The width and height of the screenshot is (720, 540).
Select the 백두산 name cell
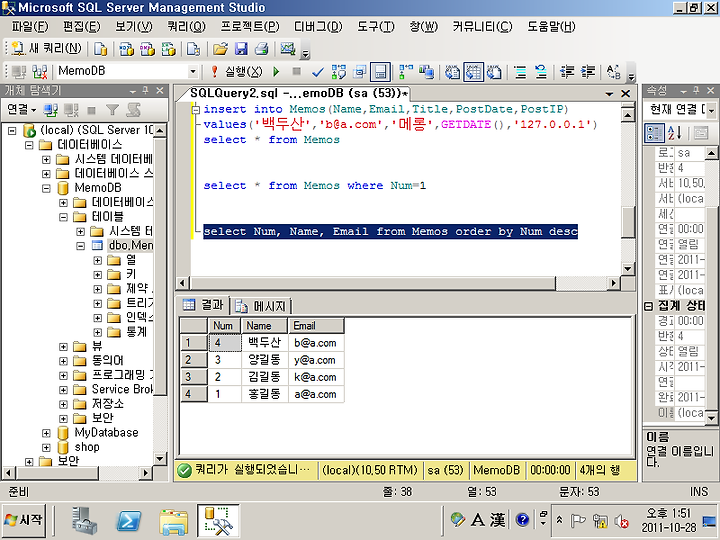tap(264, 343)
